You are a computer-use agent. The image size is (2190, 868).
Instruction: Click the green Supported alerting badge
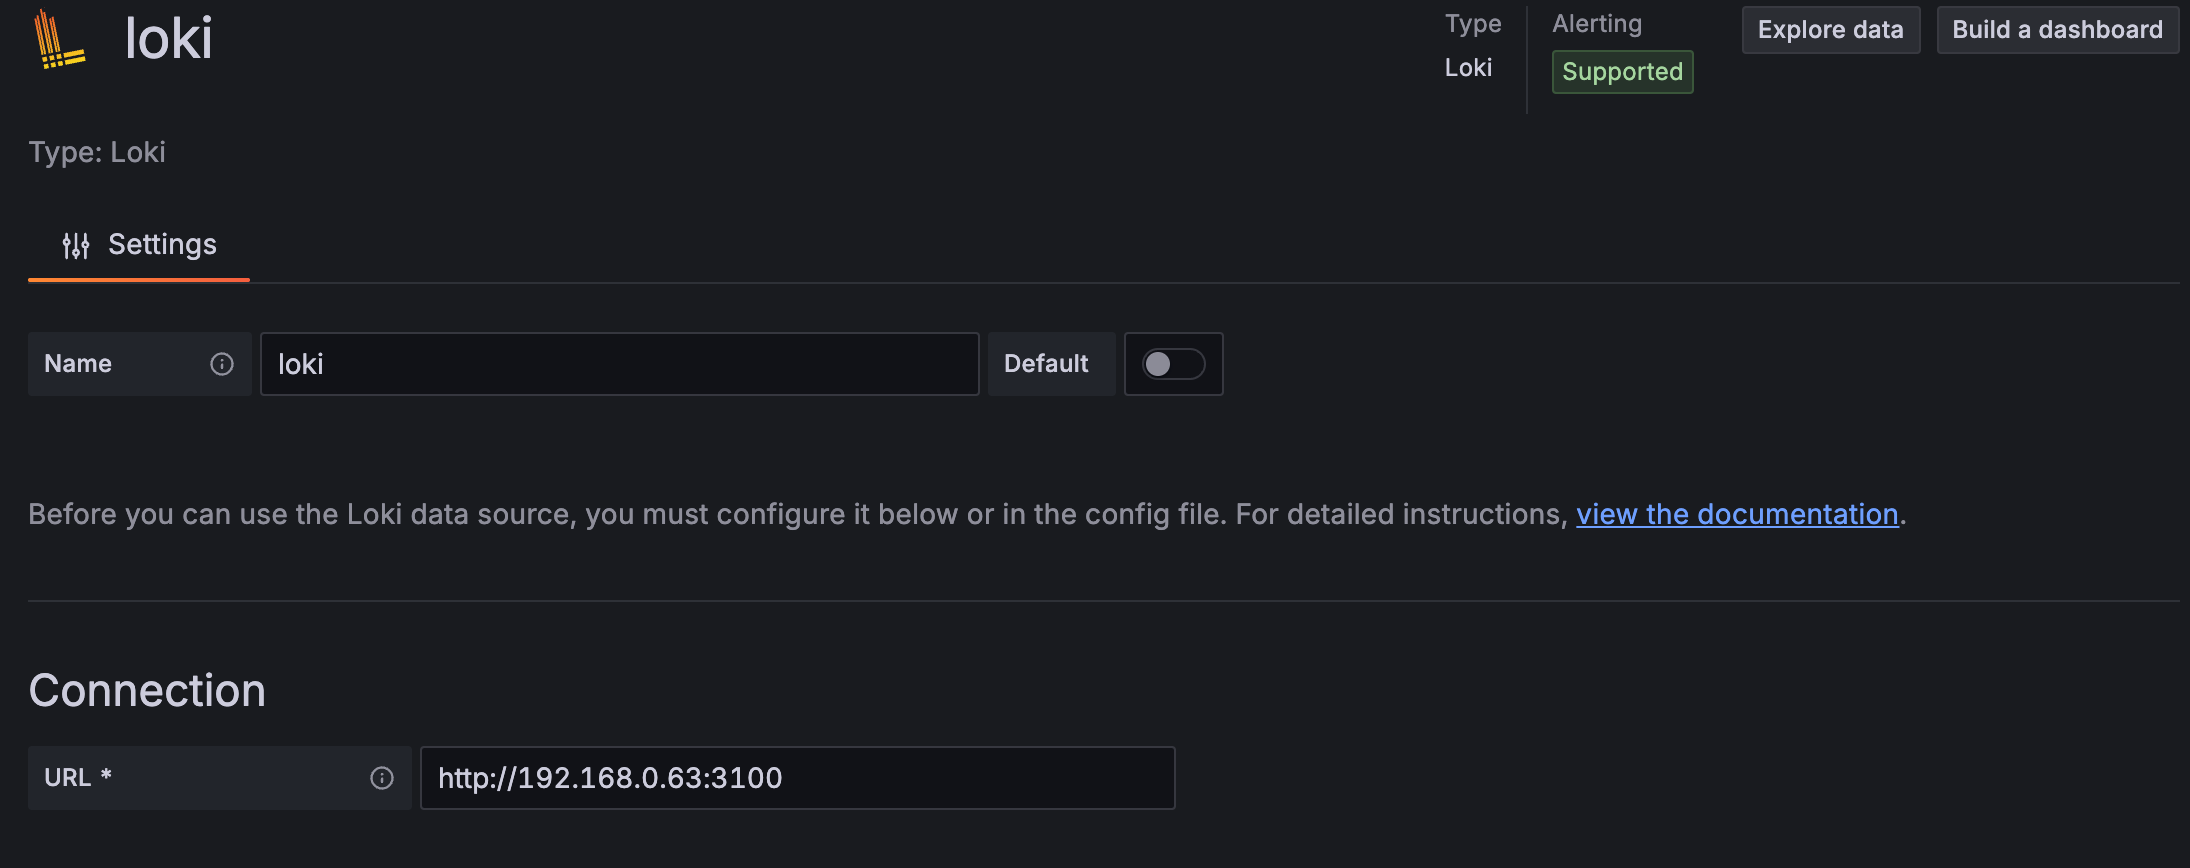[1622, 72]
